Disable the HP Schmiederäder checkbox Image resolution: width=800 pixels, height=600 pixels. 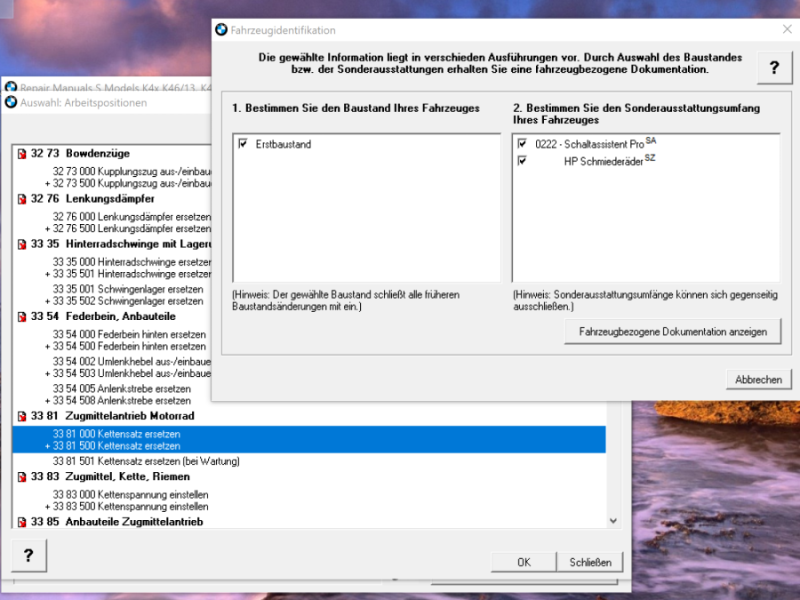(x=522, y=160)
